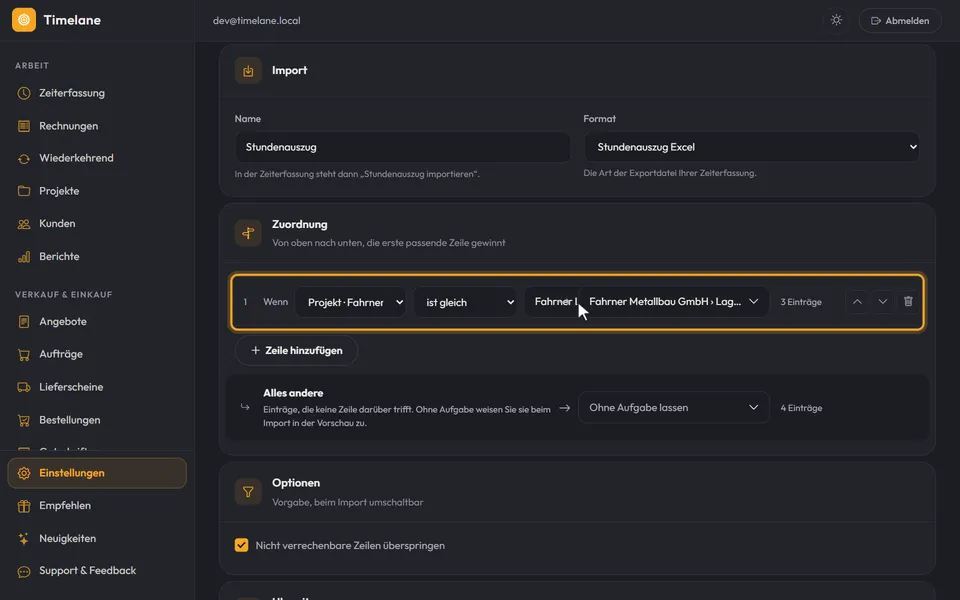Delete rule 1 with trash icon
This screenshot has height=600, width=960.
[908, 302]
